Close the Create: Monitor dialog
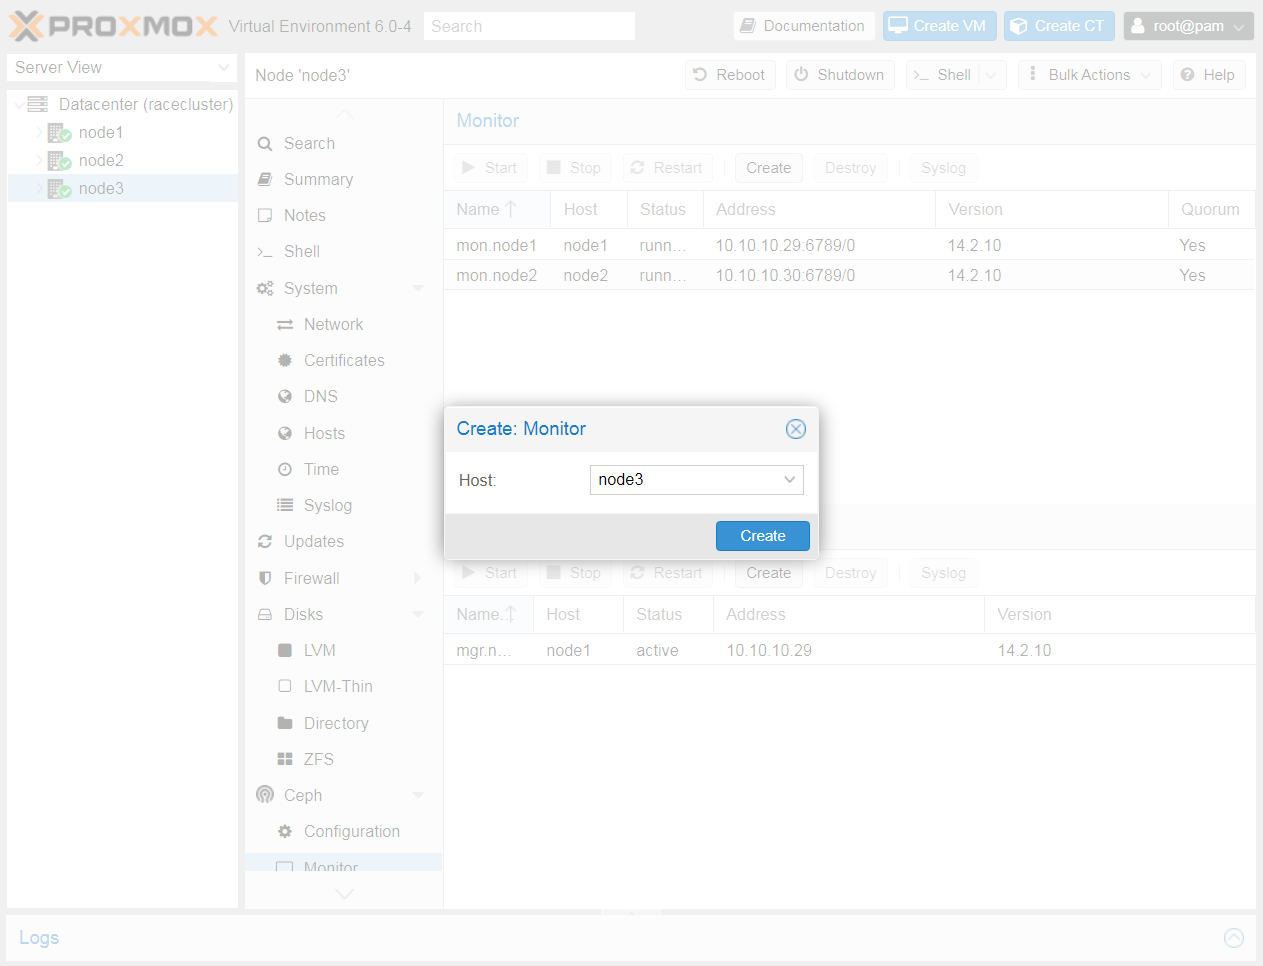The image size is (1263, 966). (x=796, y=429)
